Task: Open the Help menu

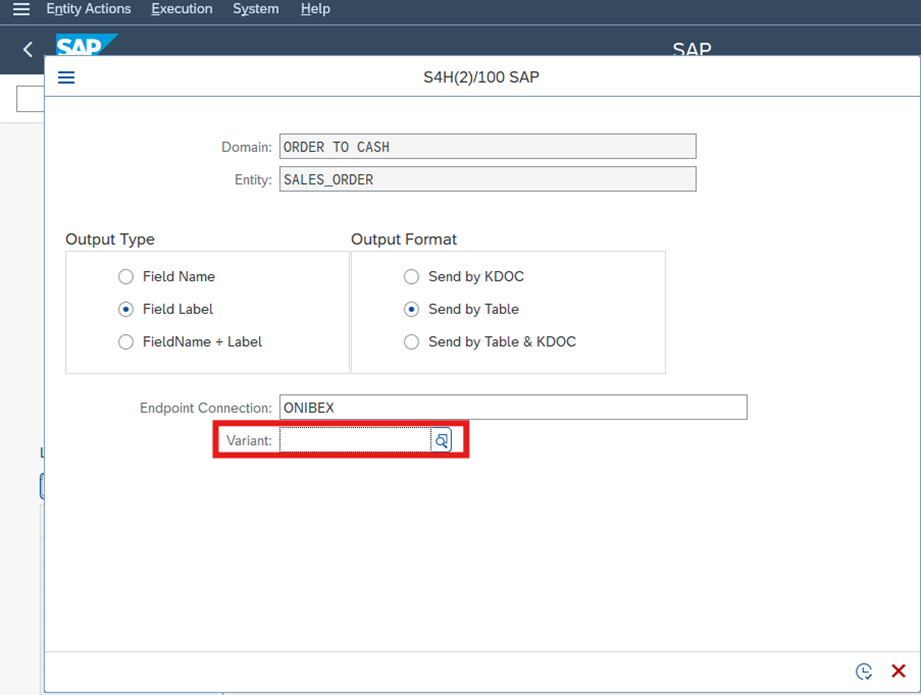Action: coord(315,9)
